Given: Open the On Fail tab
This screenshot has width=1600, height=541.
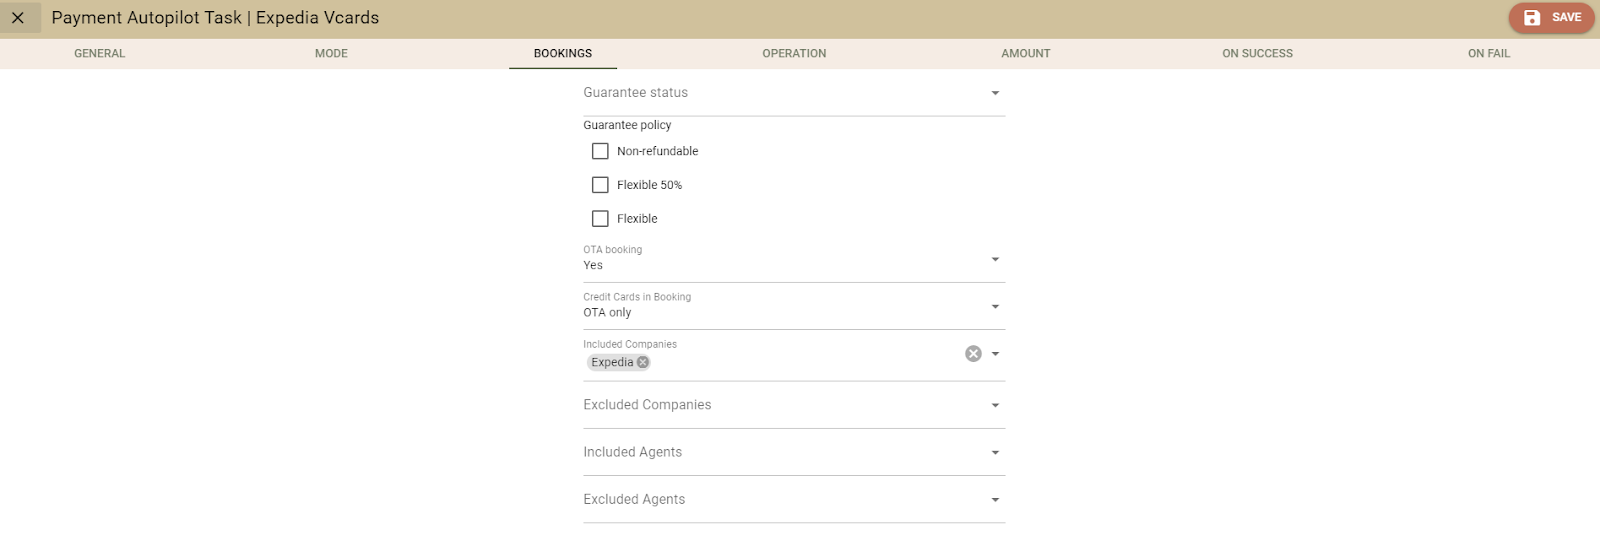Looking at the screenshot, I should tap(1489, 54).
